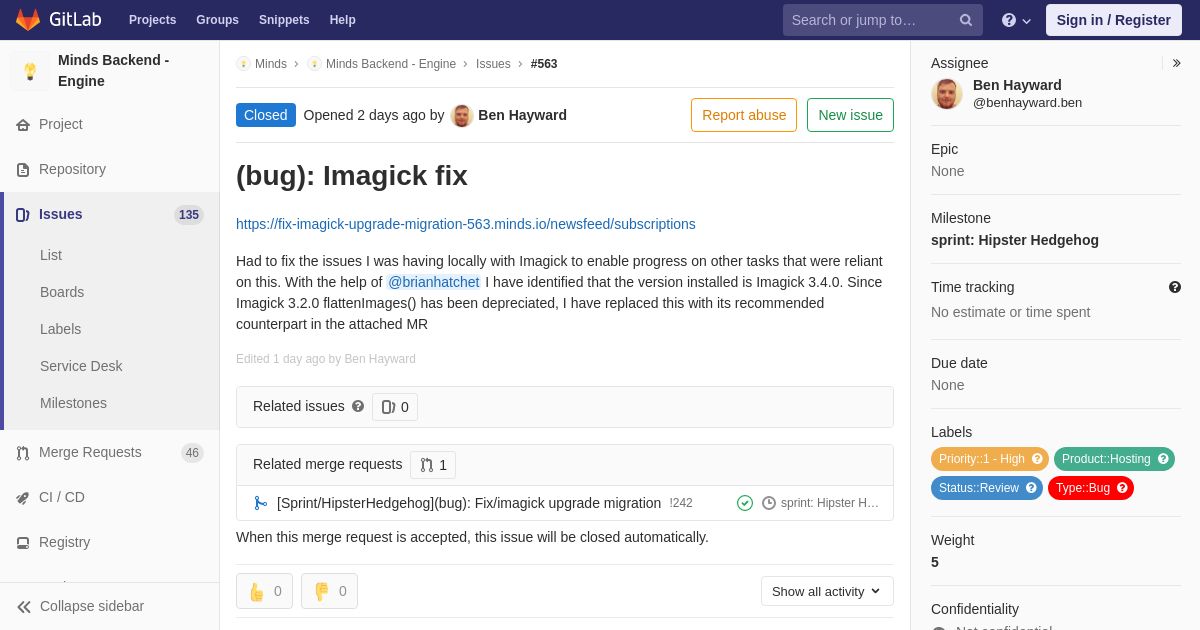This screenshot has width=1200, height=630.
Task: Go to the Issues List sub-item
Action: tap(51, 255)
